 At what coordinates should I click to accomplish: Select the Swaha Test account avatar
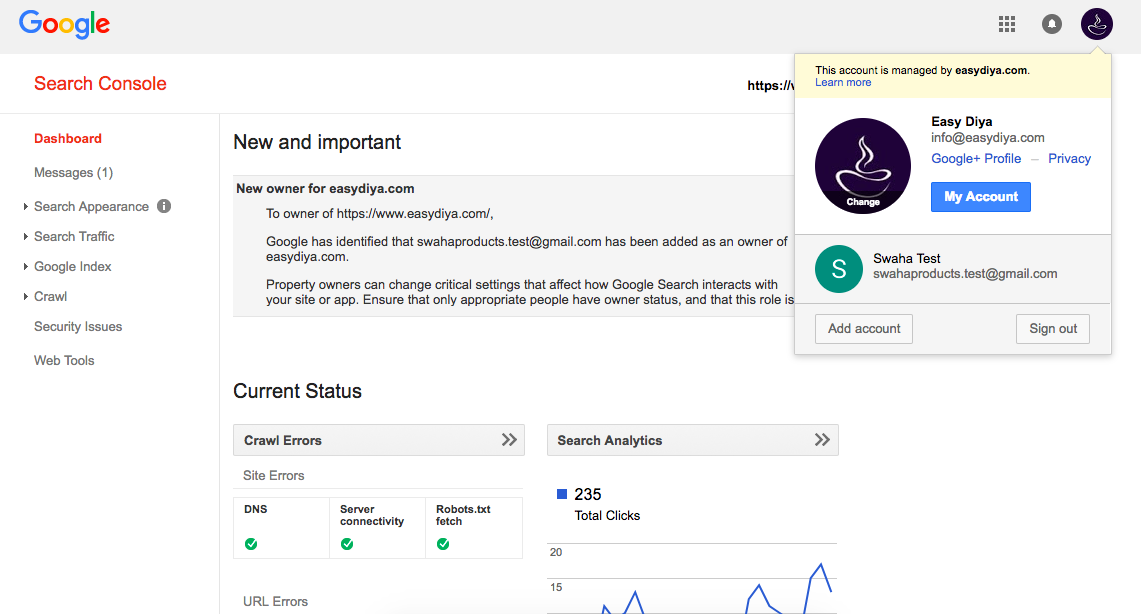click(838, 268)
